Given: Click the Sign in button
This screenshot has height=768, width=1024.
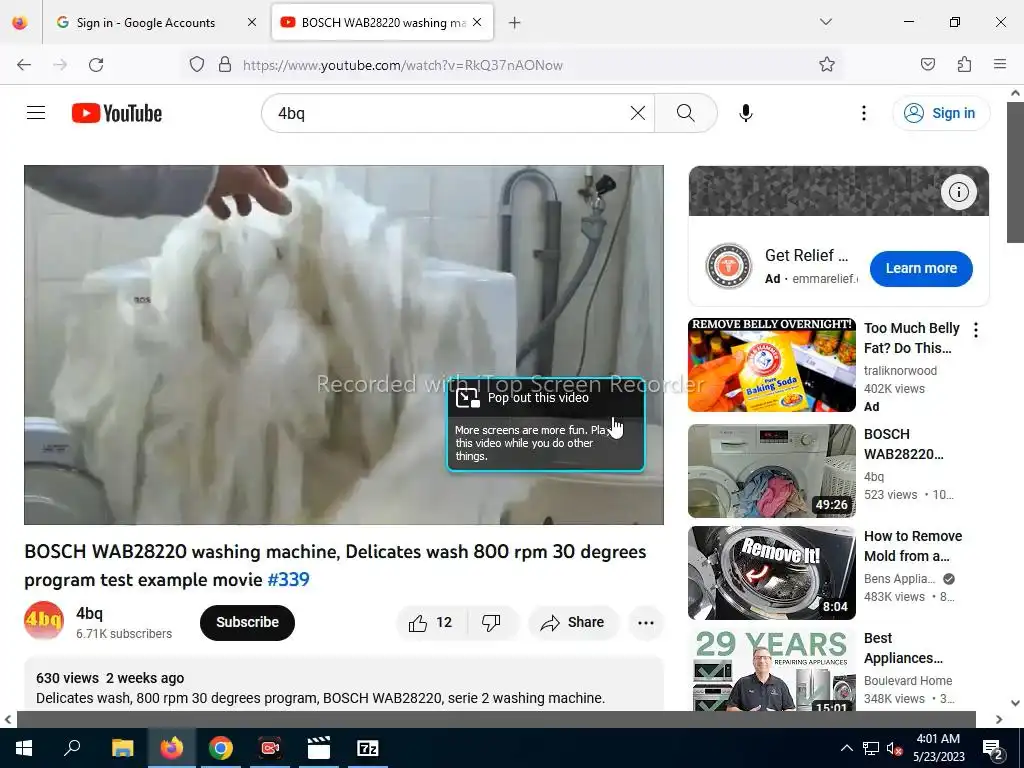Looking at the screenshot, I should (941, 113).
